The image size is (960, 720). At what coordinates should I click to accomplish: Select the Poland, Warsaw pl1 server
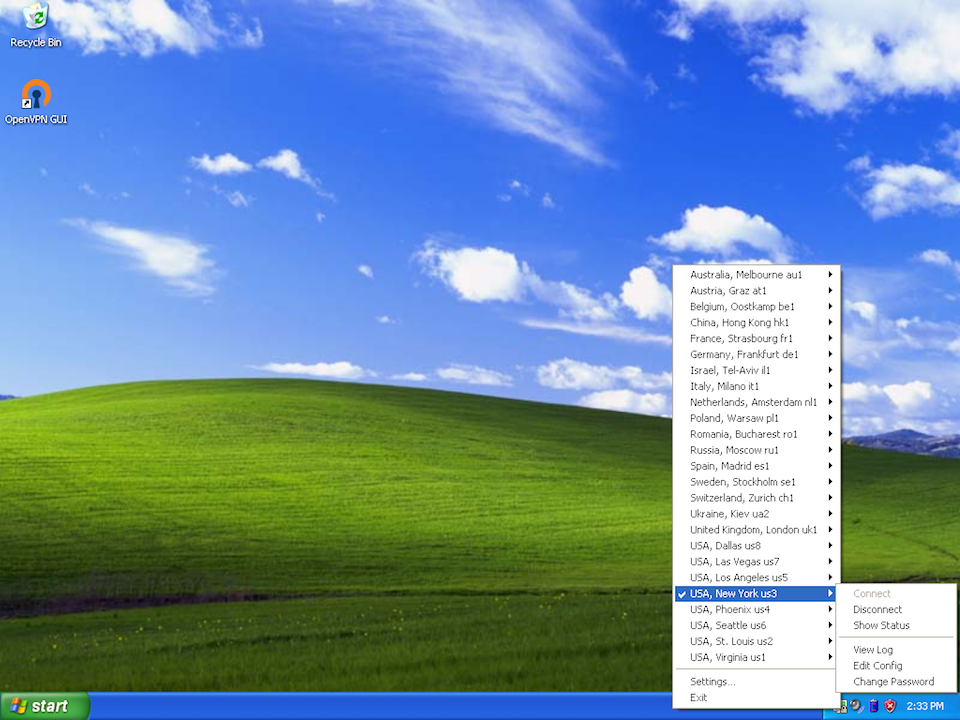(x=756, y=418)
